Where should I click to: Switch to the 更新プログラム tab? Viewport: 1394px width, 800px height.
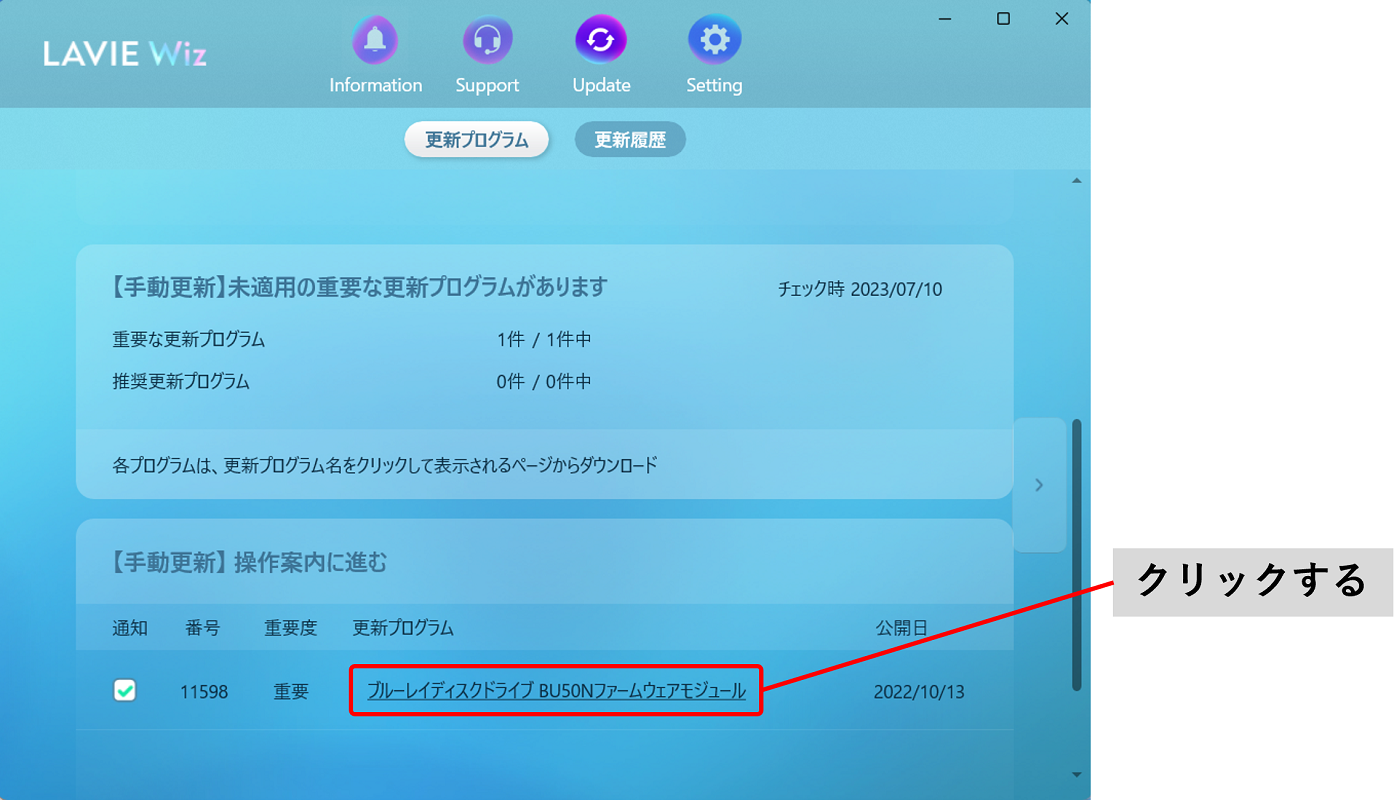477,140
